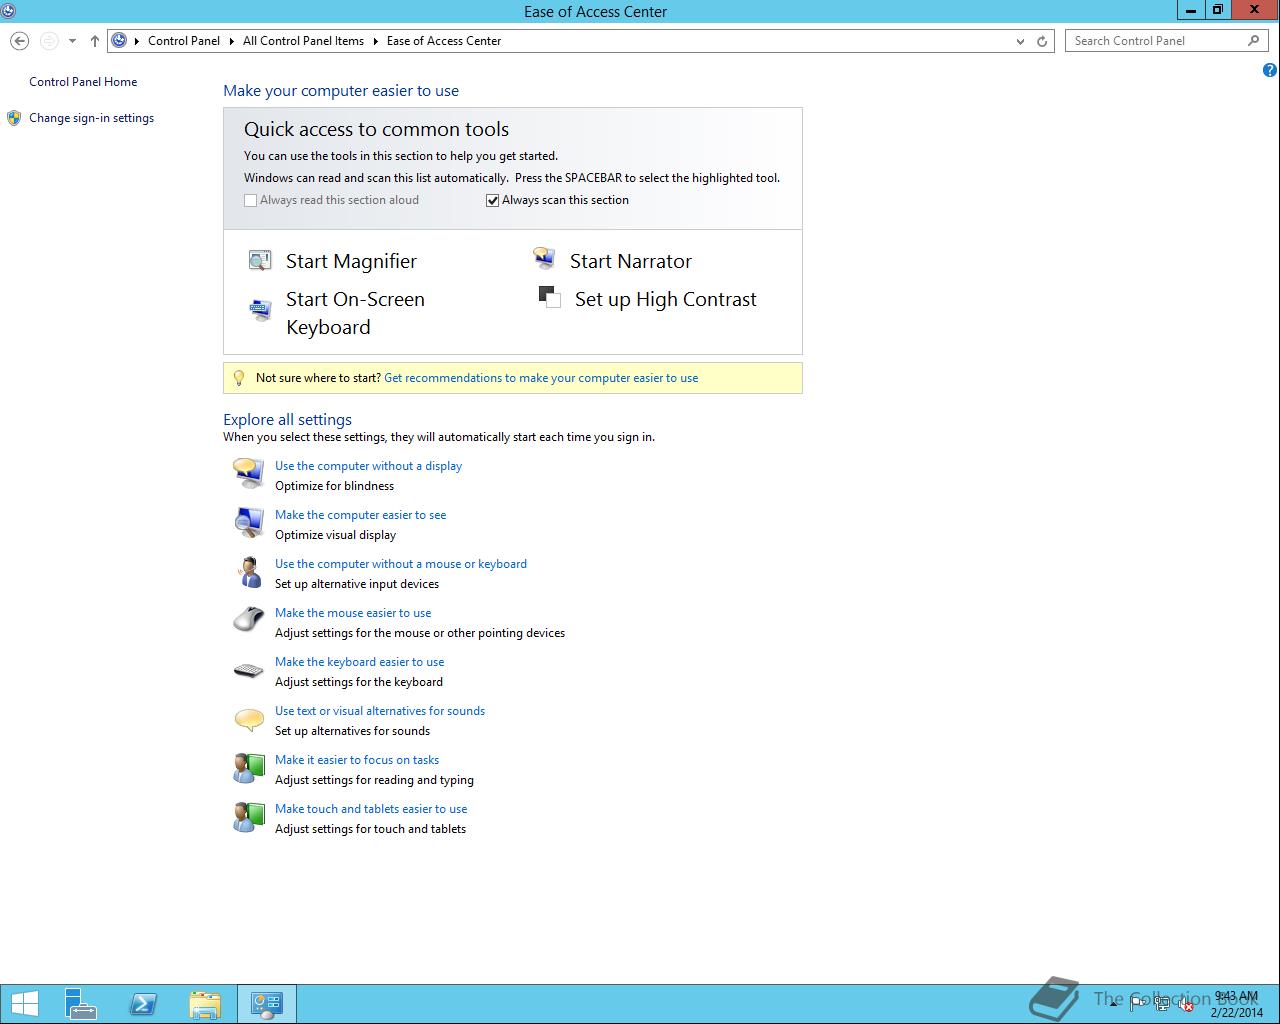The height and width of the screenshot is (1024, 1280).
Task: Click the Control Panel icon in the address bar
Action: 119,41
